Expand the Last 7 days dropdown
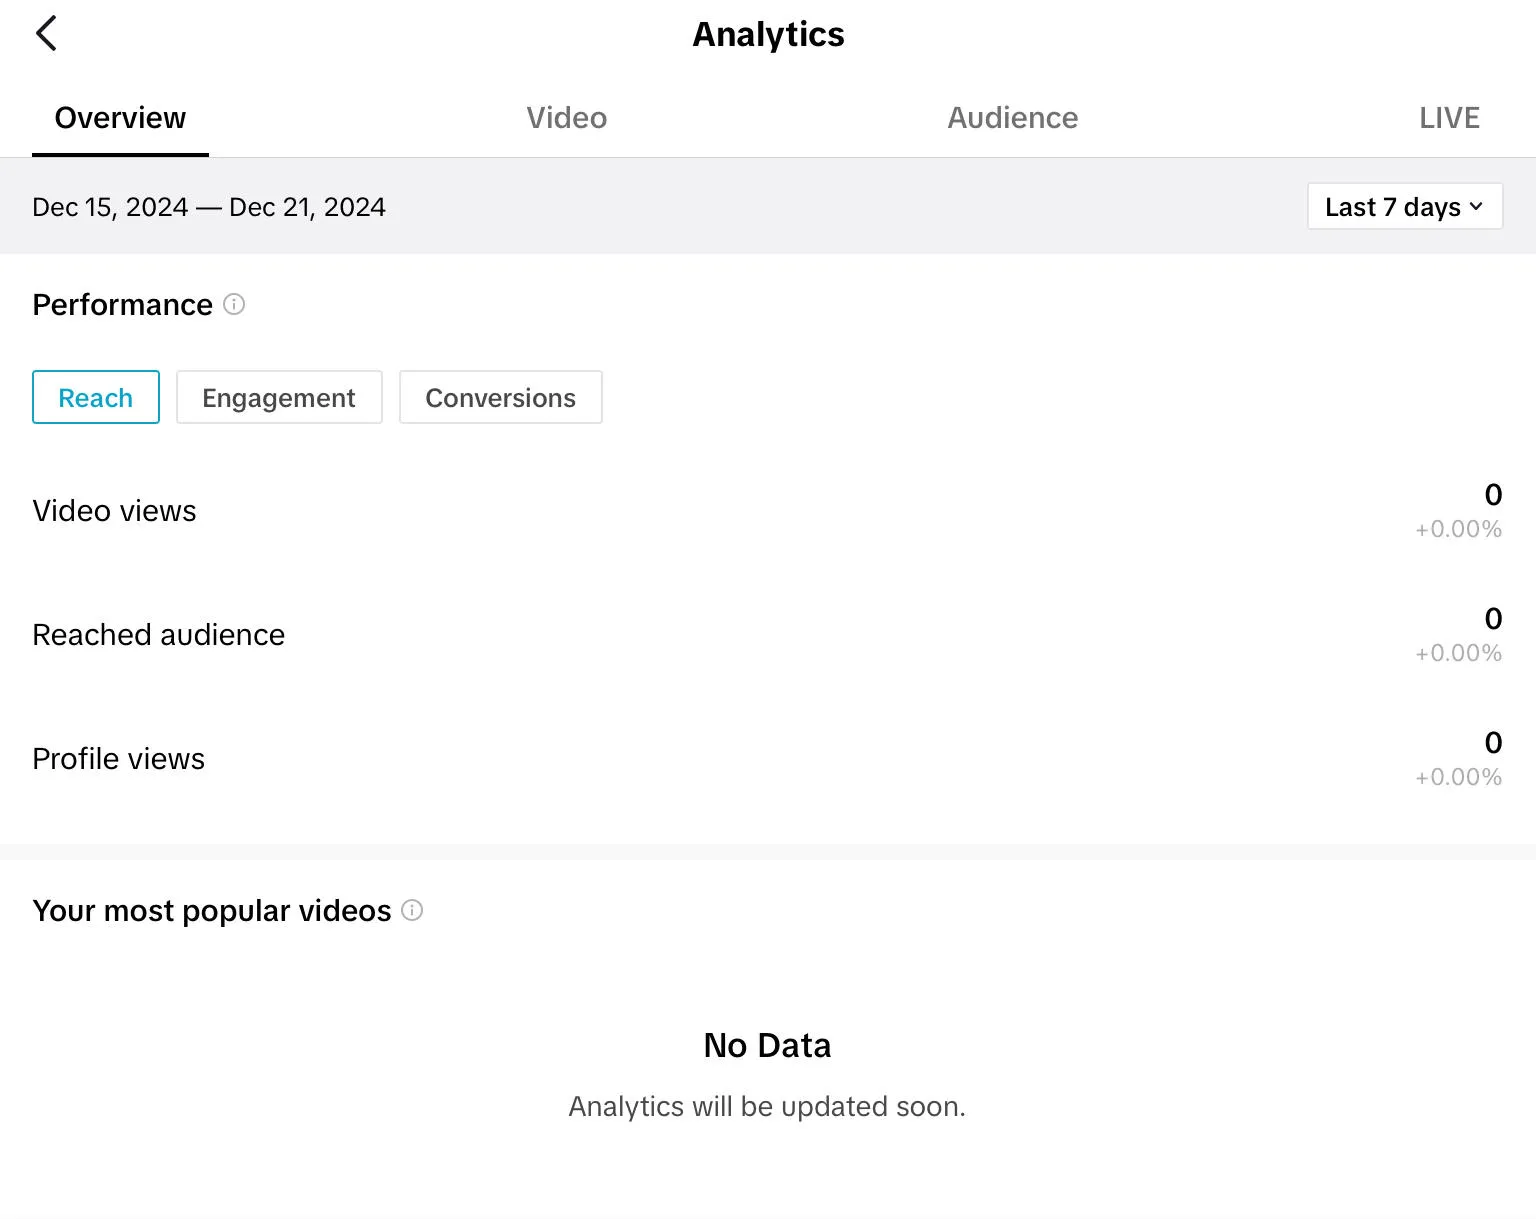This screenshot has height=1219, width=1536. pos(1404,207)
